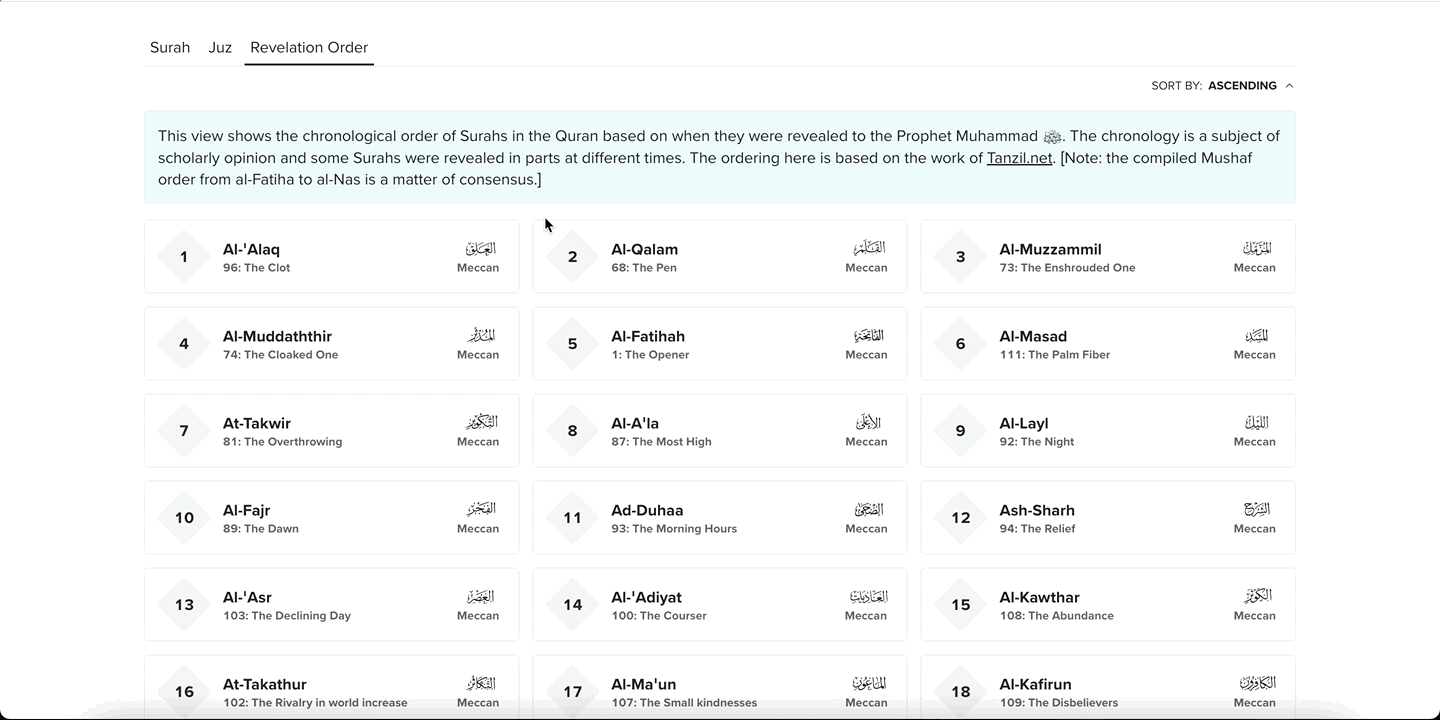Screen dimensions: 1440x720
Task: Switch to the Surah tab
Action: tap(169, 47)
